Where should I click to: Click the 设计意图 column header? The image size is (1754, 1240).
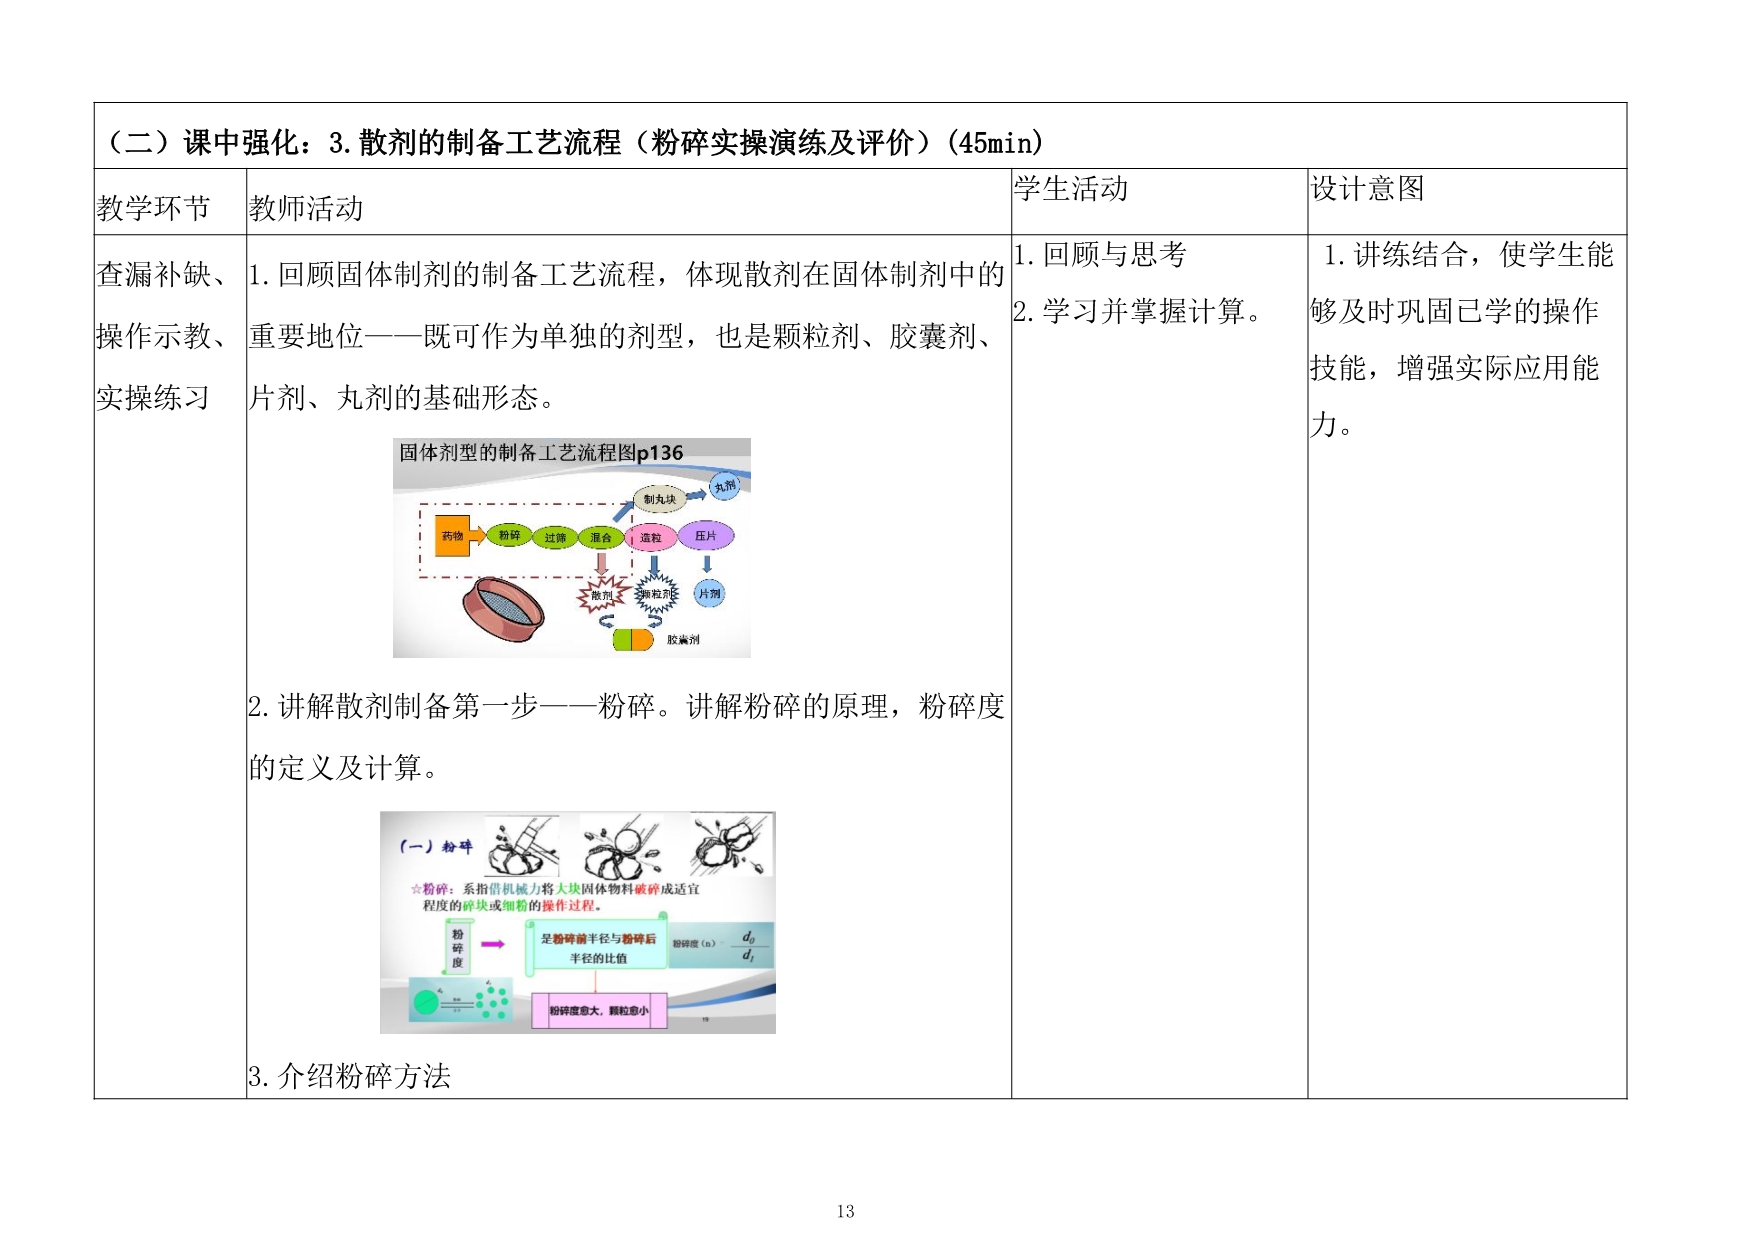(x=1367, y=189)
